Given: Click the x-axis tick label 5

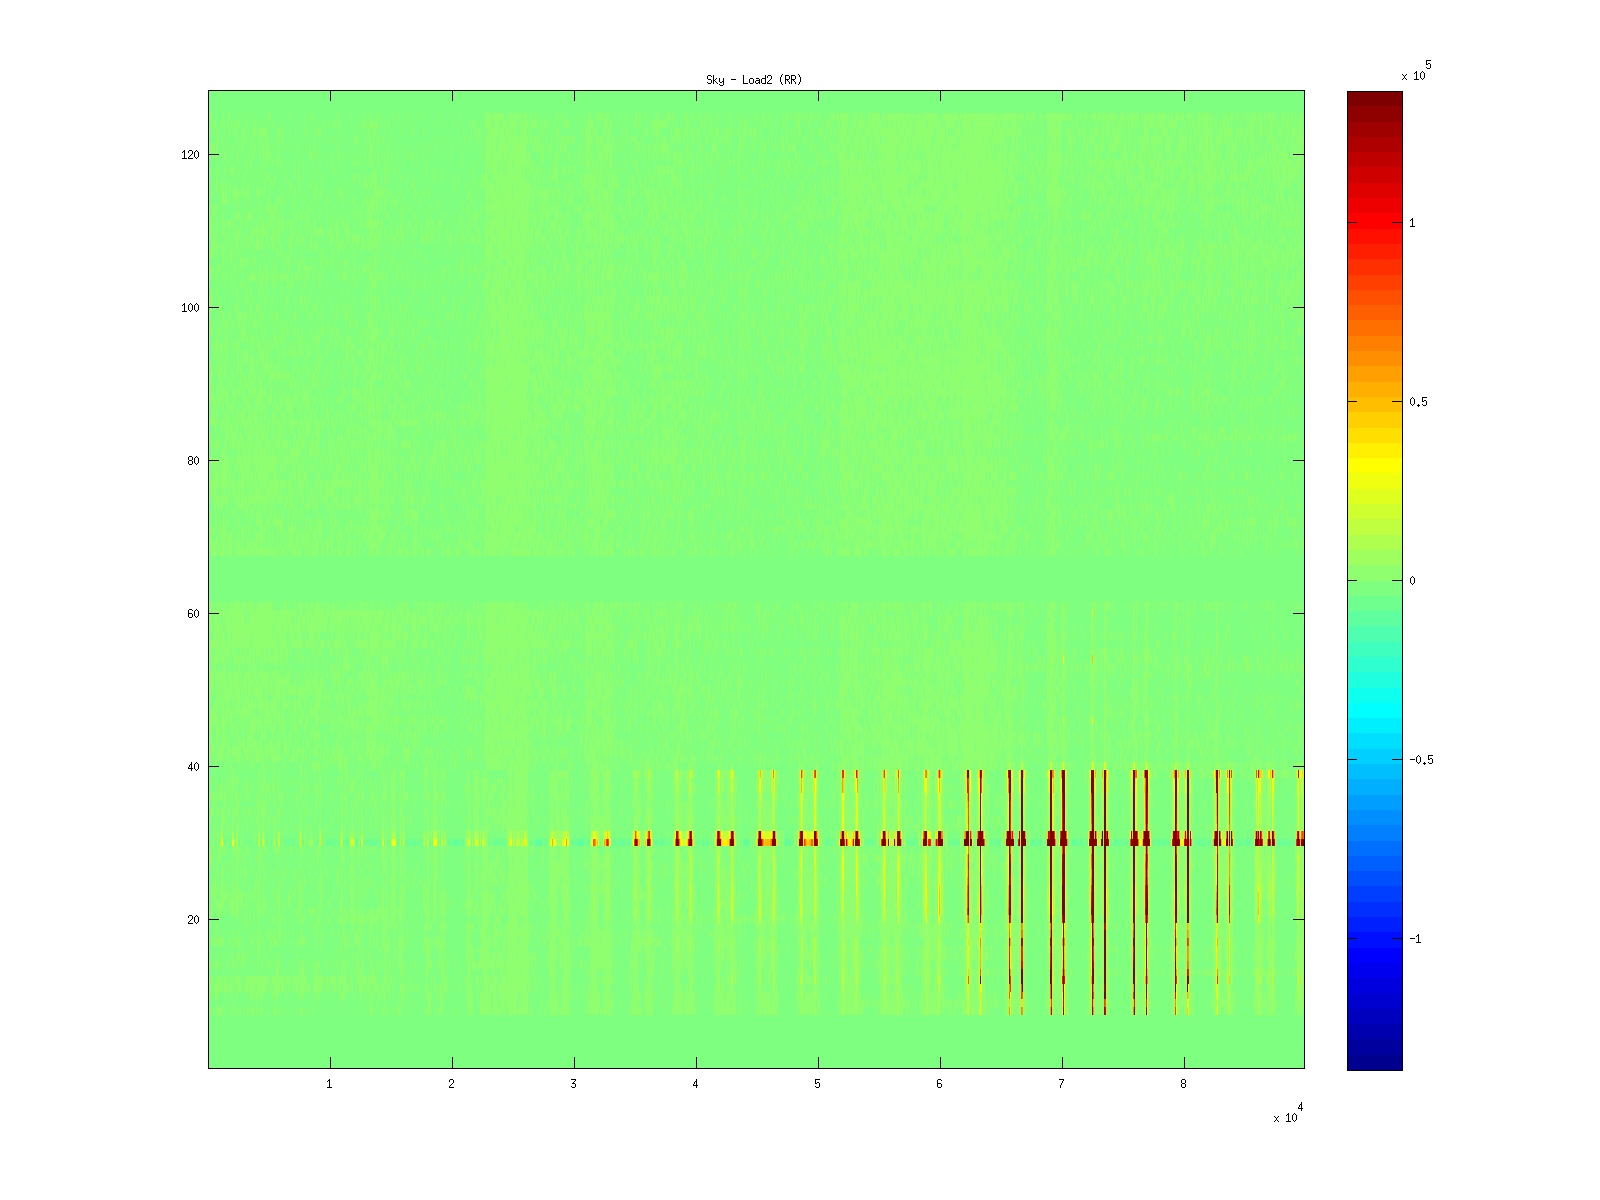Looking at the screenshot, I should tap(818, 1084).
